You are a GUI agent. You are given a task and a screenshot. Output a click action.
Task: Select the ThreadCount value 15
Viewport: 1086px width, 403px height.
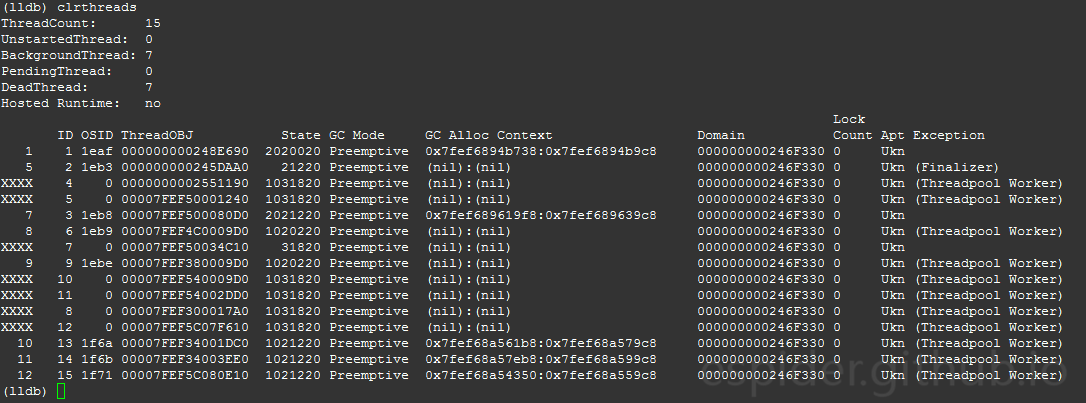click(x=153, y=24)
